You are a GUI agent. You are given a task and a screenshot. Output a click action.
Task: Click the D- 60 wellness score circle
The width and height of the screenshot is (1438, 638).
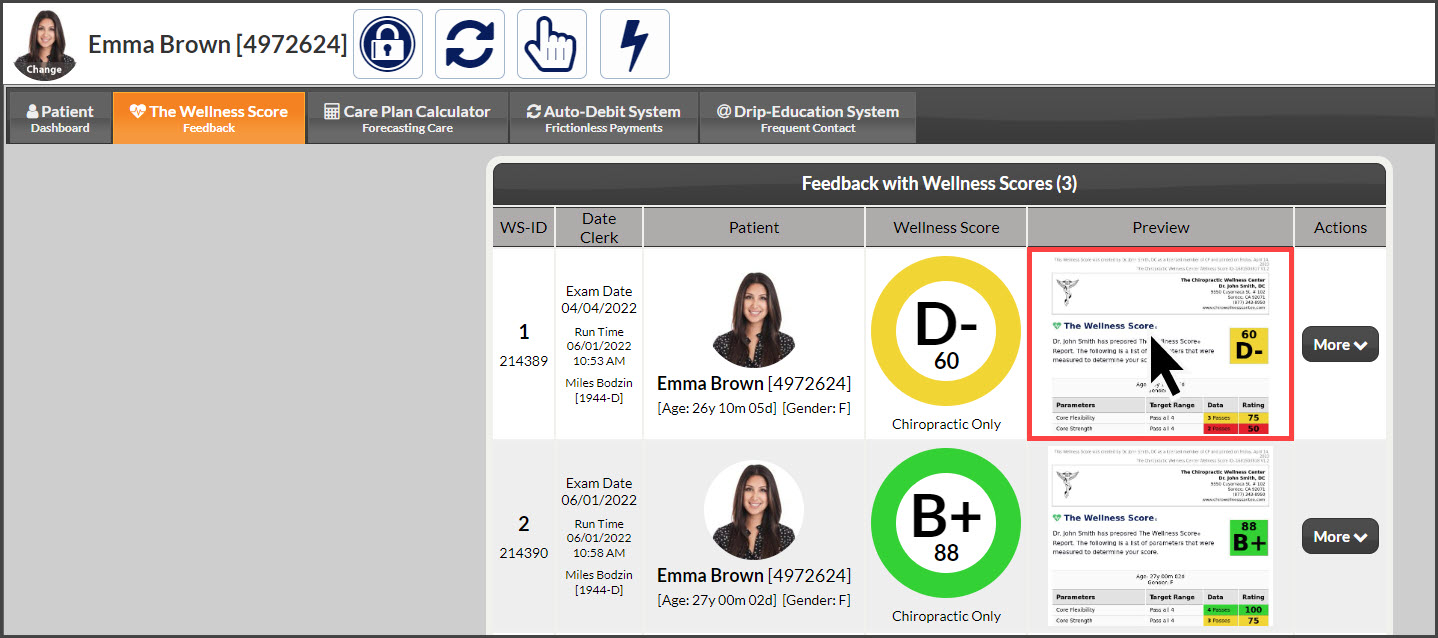tap(946, 331)
